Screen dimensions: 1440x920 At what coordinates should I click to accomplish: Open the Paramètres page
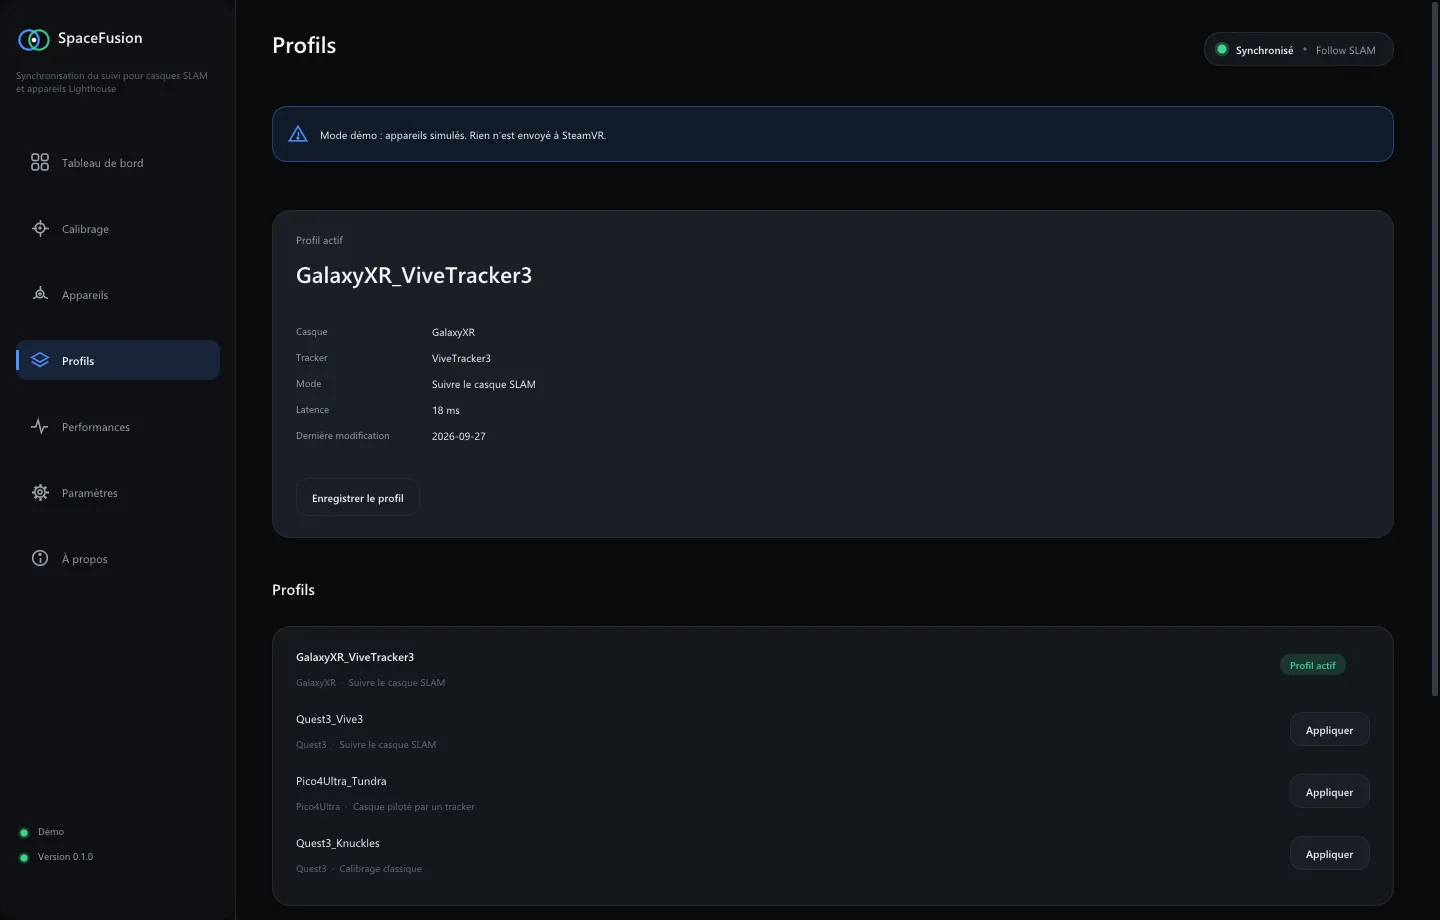pos(118,492)
